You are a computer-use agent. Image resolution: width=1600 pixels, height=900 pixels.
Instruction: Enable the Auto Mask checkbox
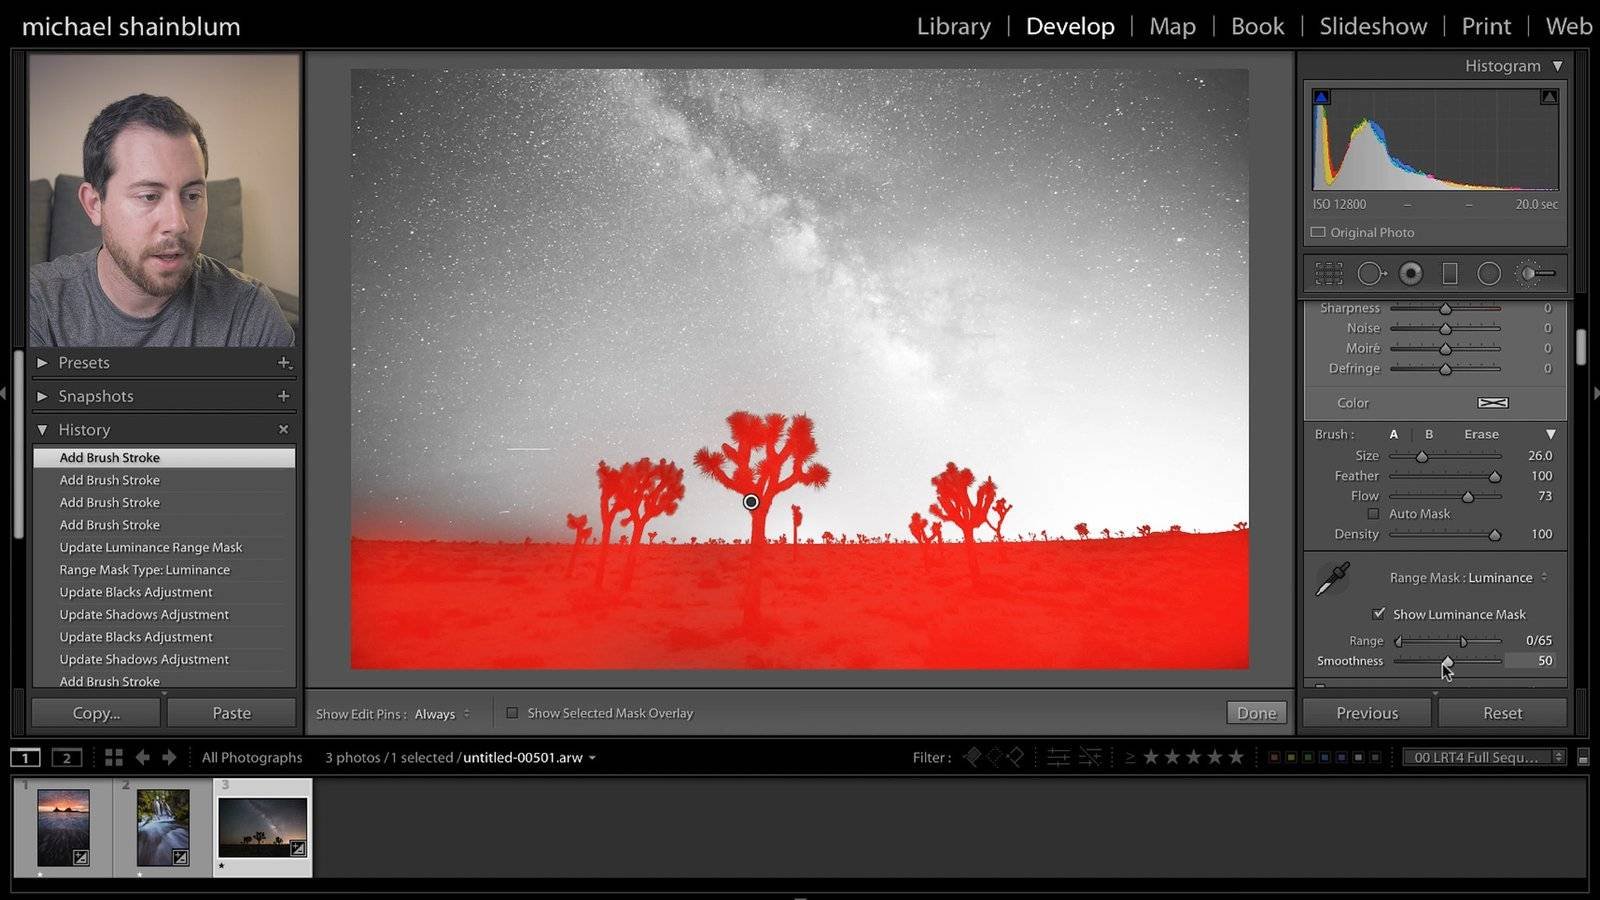(1373, 514)
